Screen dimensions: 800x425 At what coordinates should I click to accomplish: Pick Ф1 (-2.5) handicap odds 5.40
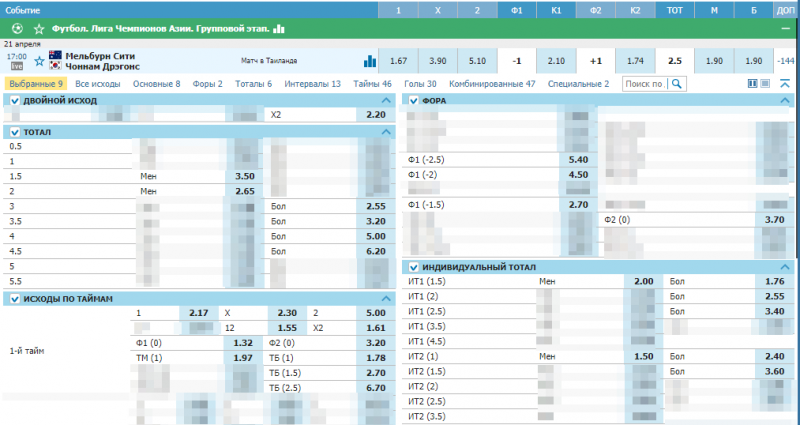point(577,160)
